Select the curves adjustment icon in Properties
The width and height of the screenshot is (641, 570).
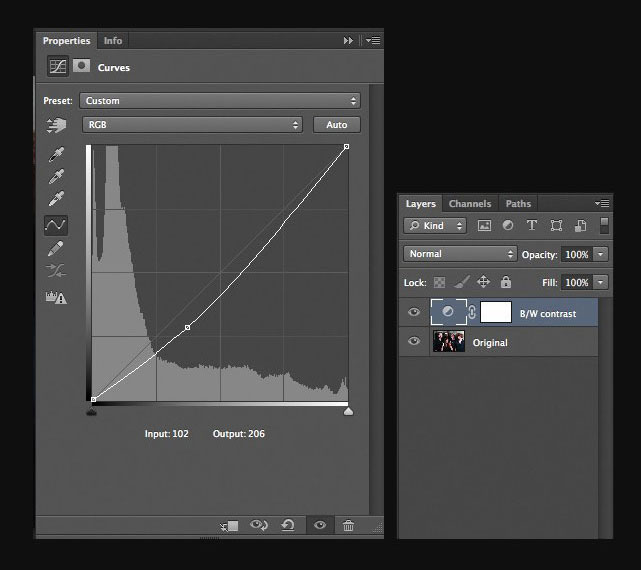(x=58, y=66)
